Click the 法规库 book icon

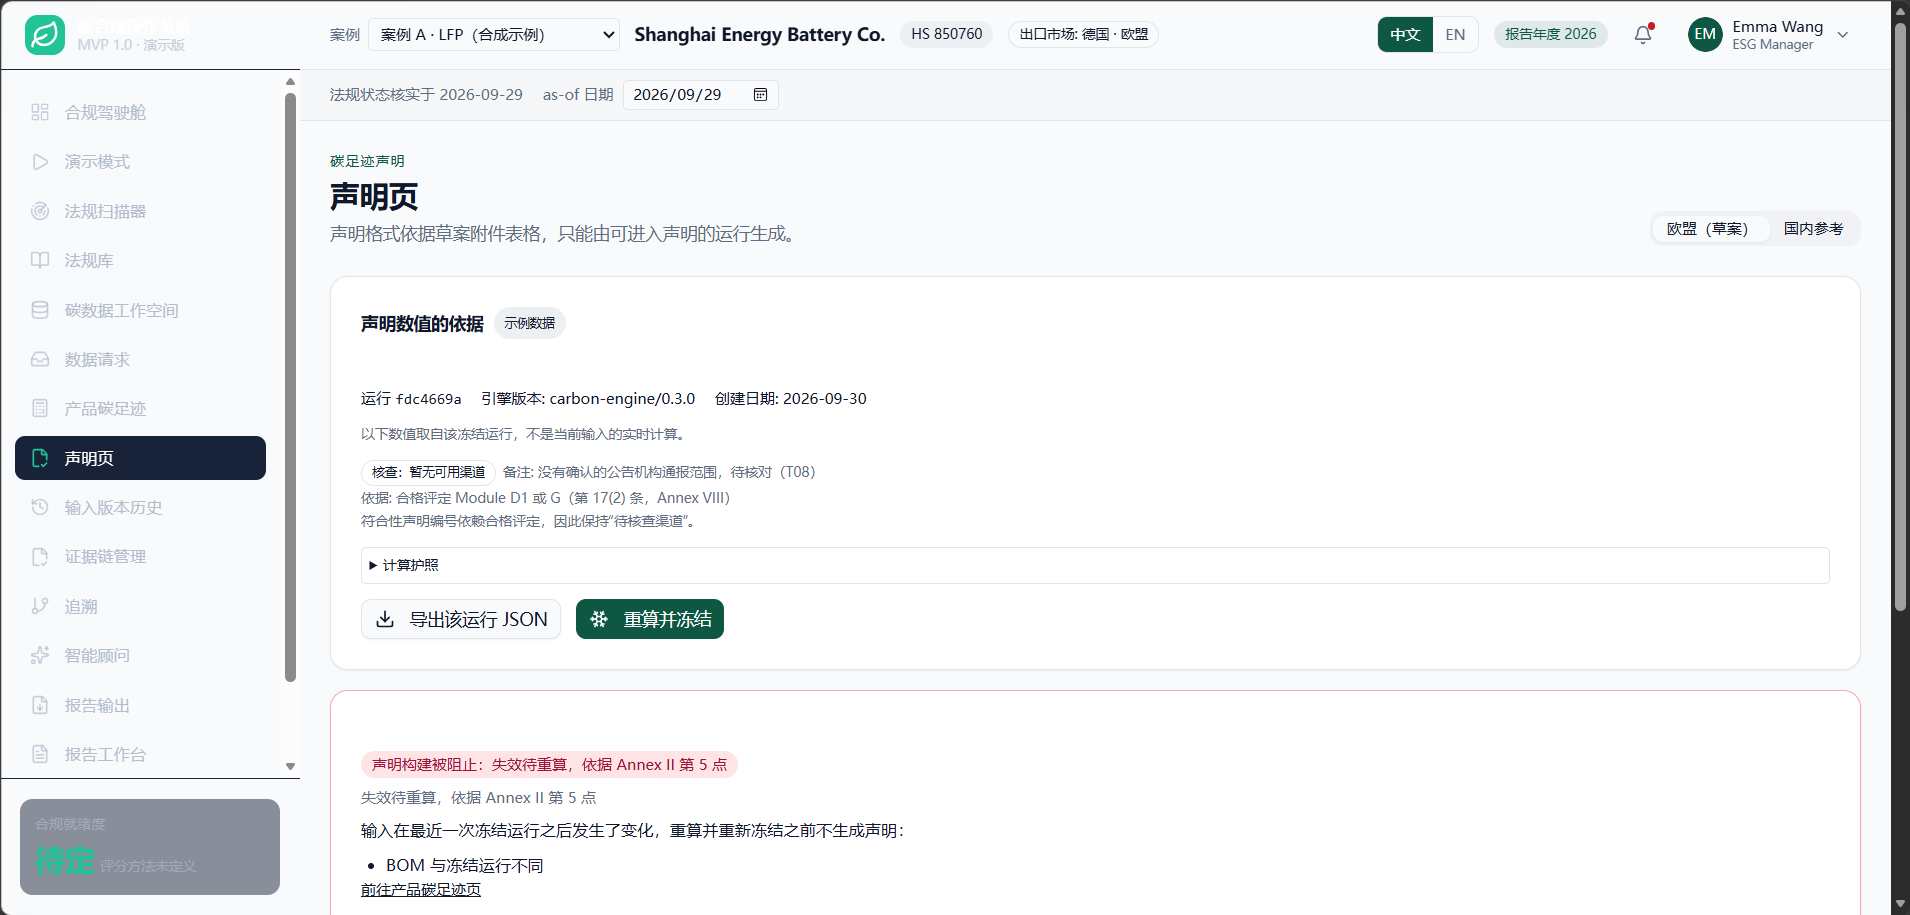click(x=40, y=260)
